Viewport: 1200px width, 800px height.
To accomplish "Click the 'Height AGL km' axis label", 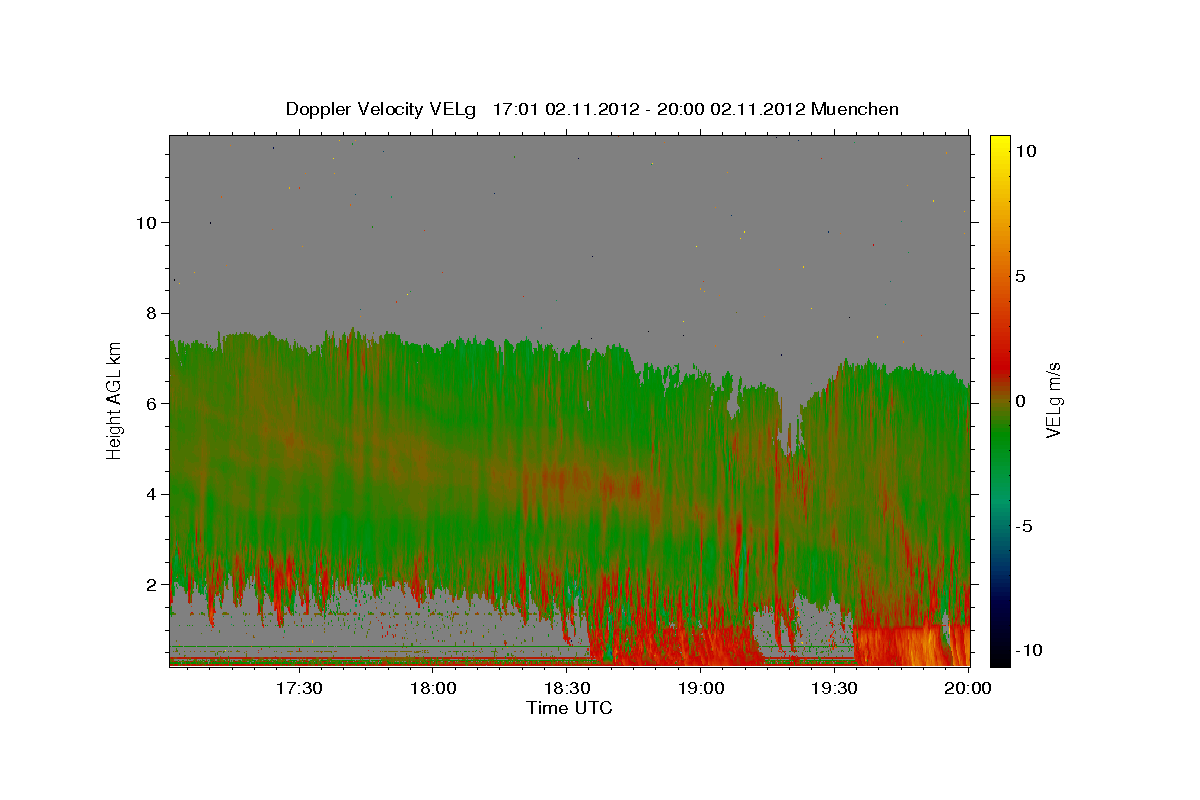I will [115, 400].
